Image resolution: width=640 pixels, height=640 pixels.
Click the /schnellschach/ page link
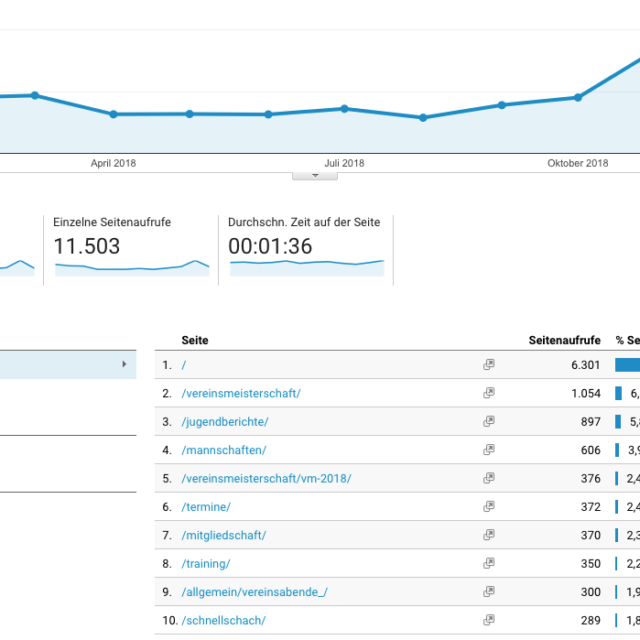click(223, 620)
